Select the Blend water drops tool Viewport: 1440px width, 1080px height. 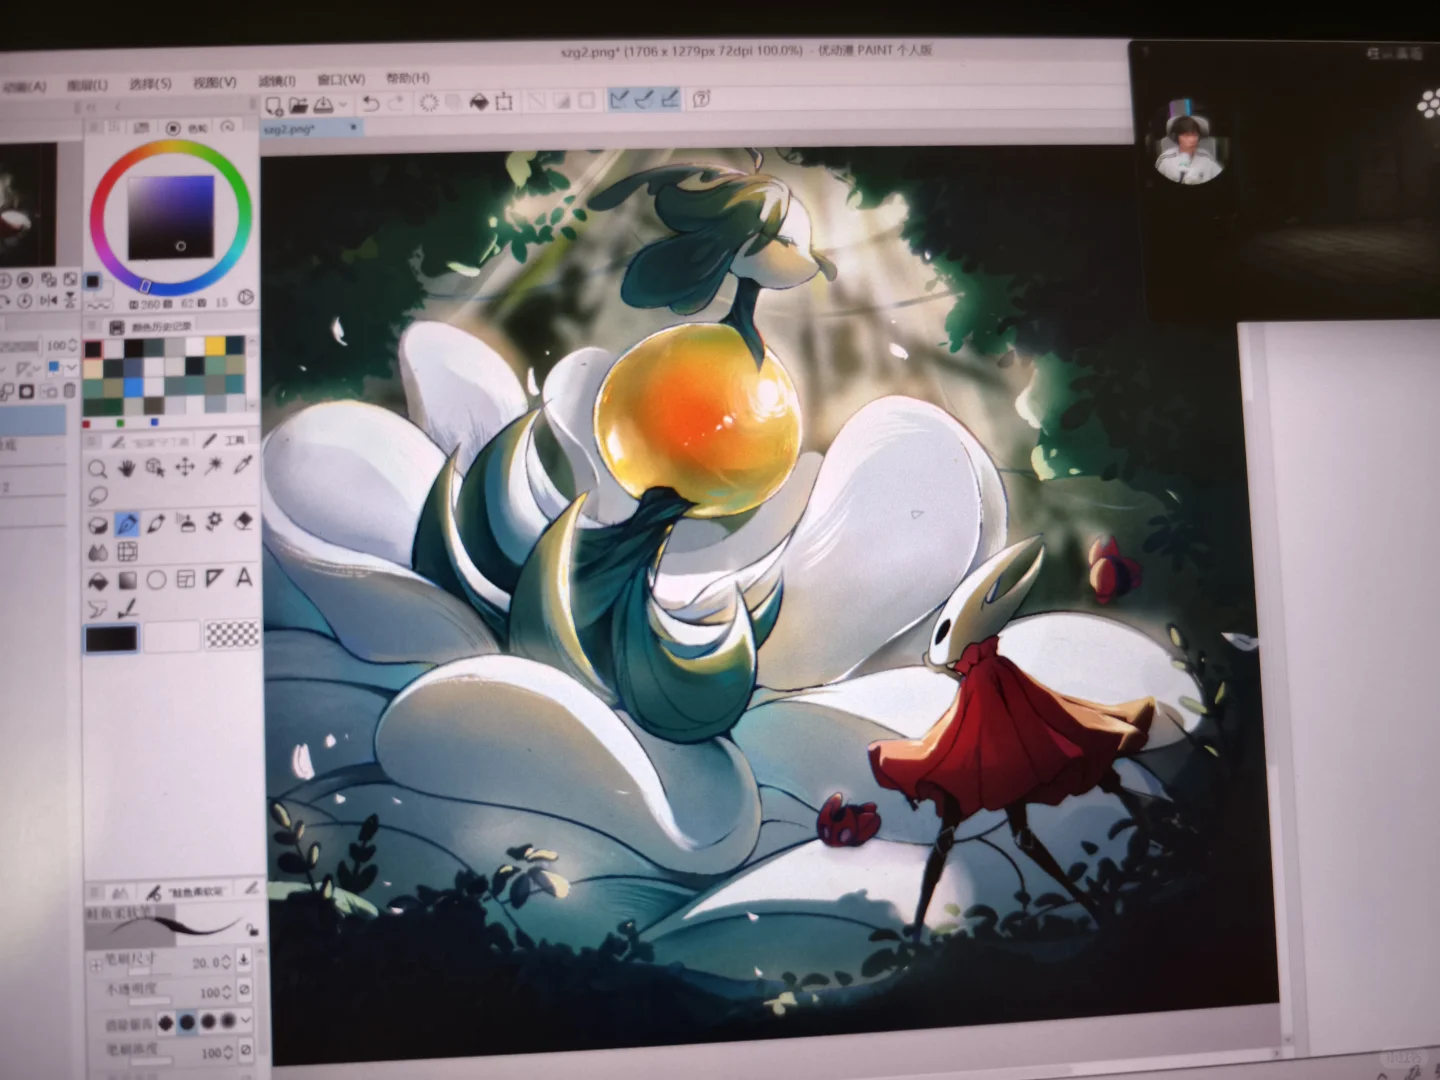(x=98, y=552)
